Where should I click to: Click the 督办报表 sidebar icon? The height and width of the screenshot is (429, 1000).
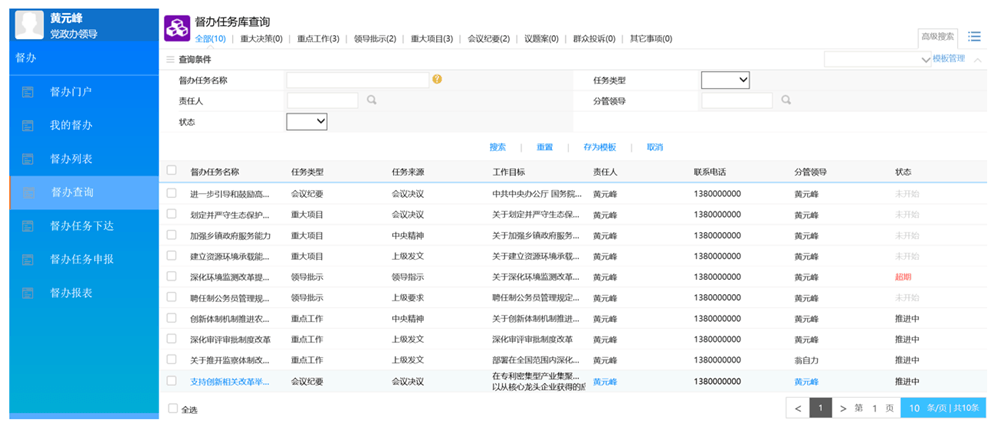point(28,293)
